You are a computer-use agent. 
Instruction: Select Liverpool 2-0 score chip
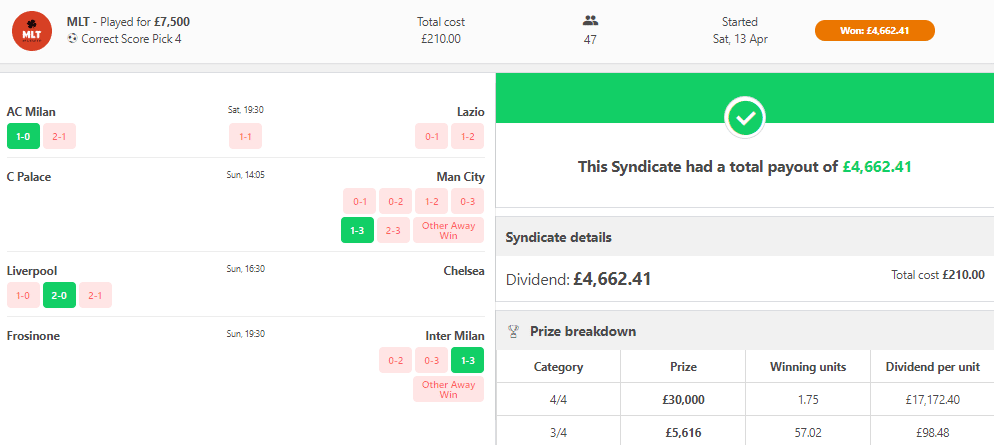(x=59, y=295)
